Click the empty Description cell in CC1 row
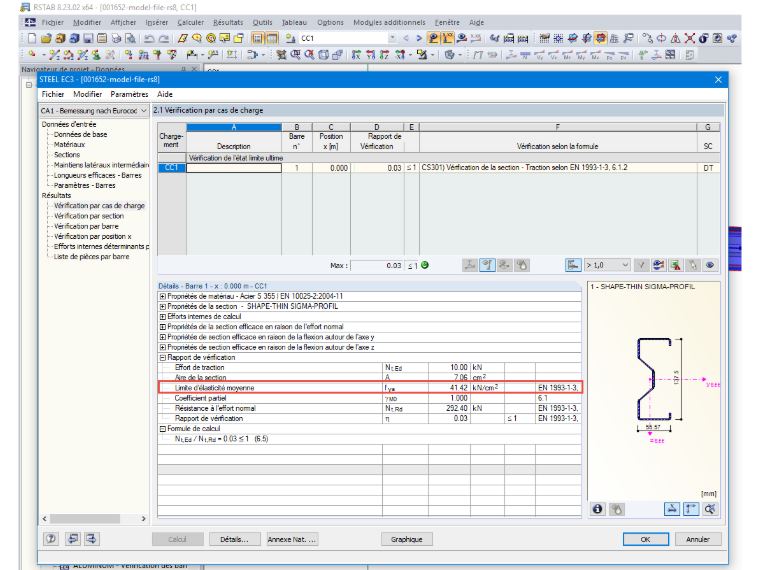The height and width of the screenshot is (570, 760). 234,168
